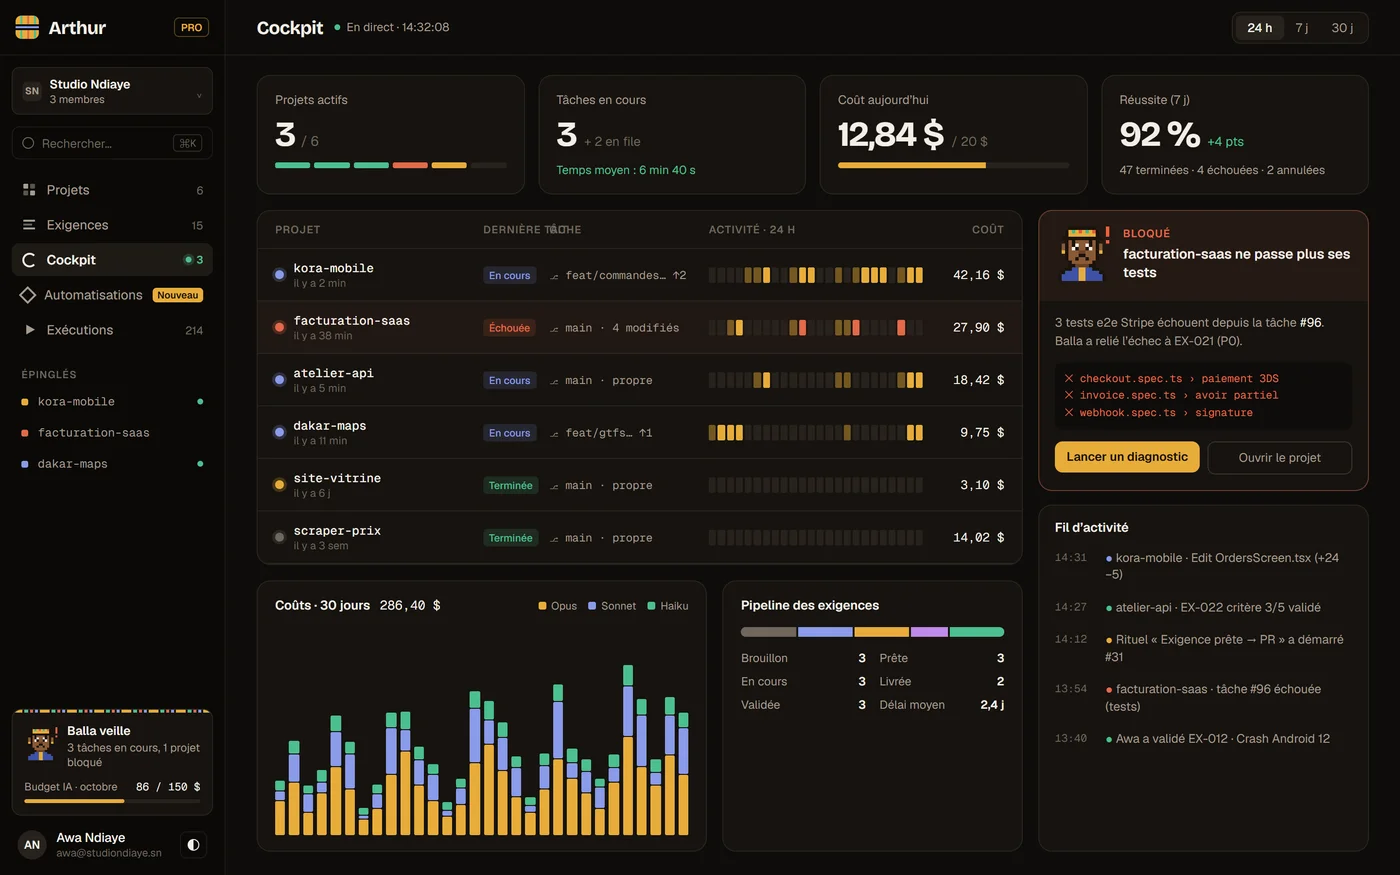Click the Coût aujourd'hui budget progress bar
The image size is (1400, 875).
pos(953,165)
